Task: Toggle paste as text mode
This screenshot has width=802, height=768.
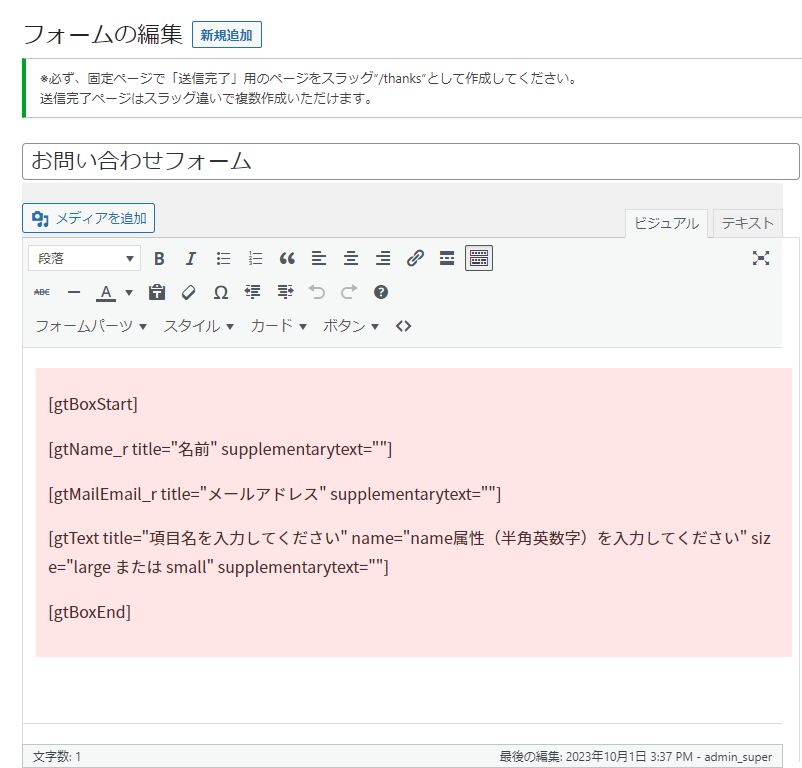Action: [x=157, y=292]
